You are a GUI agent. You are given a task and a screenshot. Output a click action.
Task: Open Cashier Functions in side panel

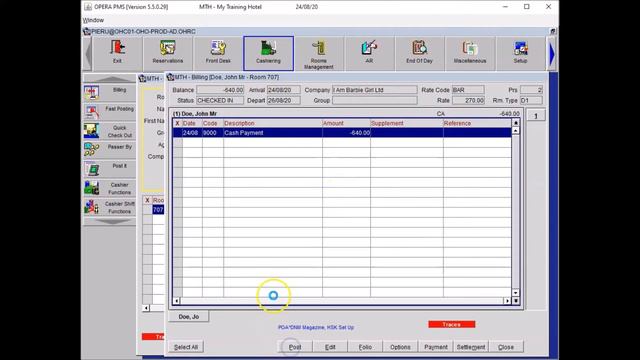(109, 188)
